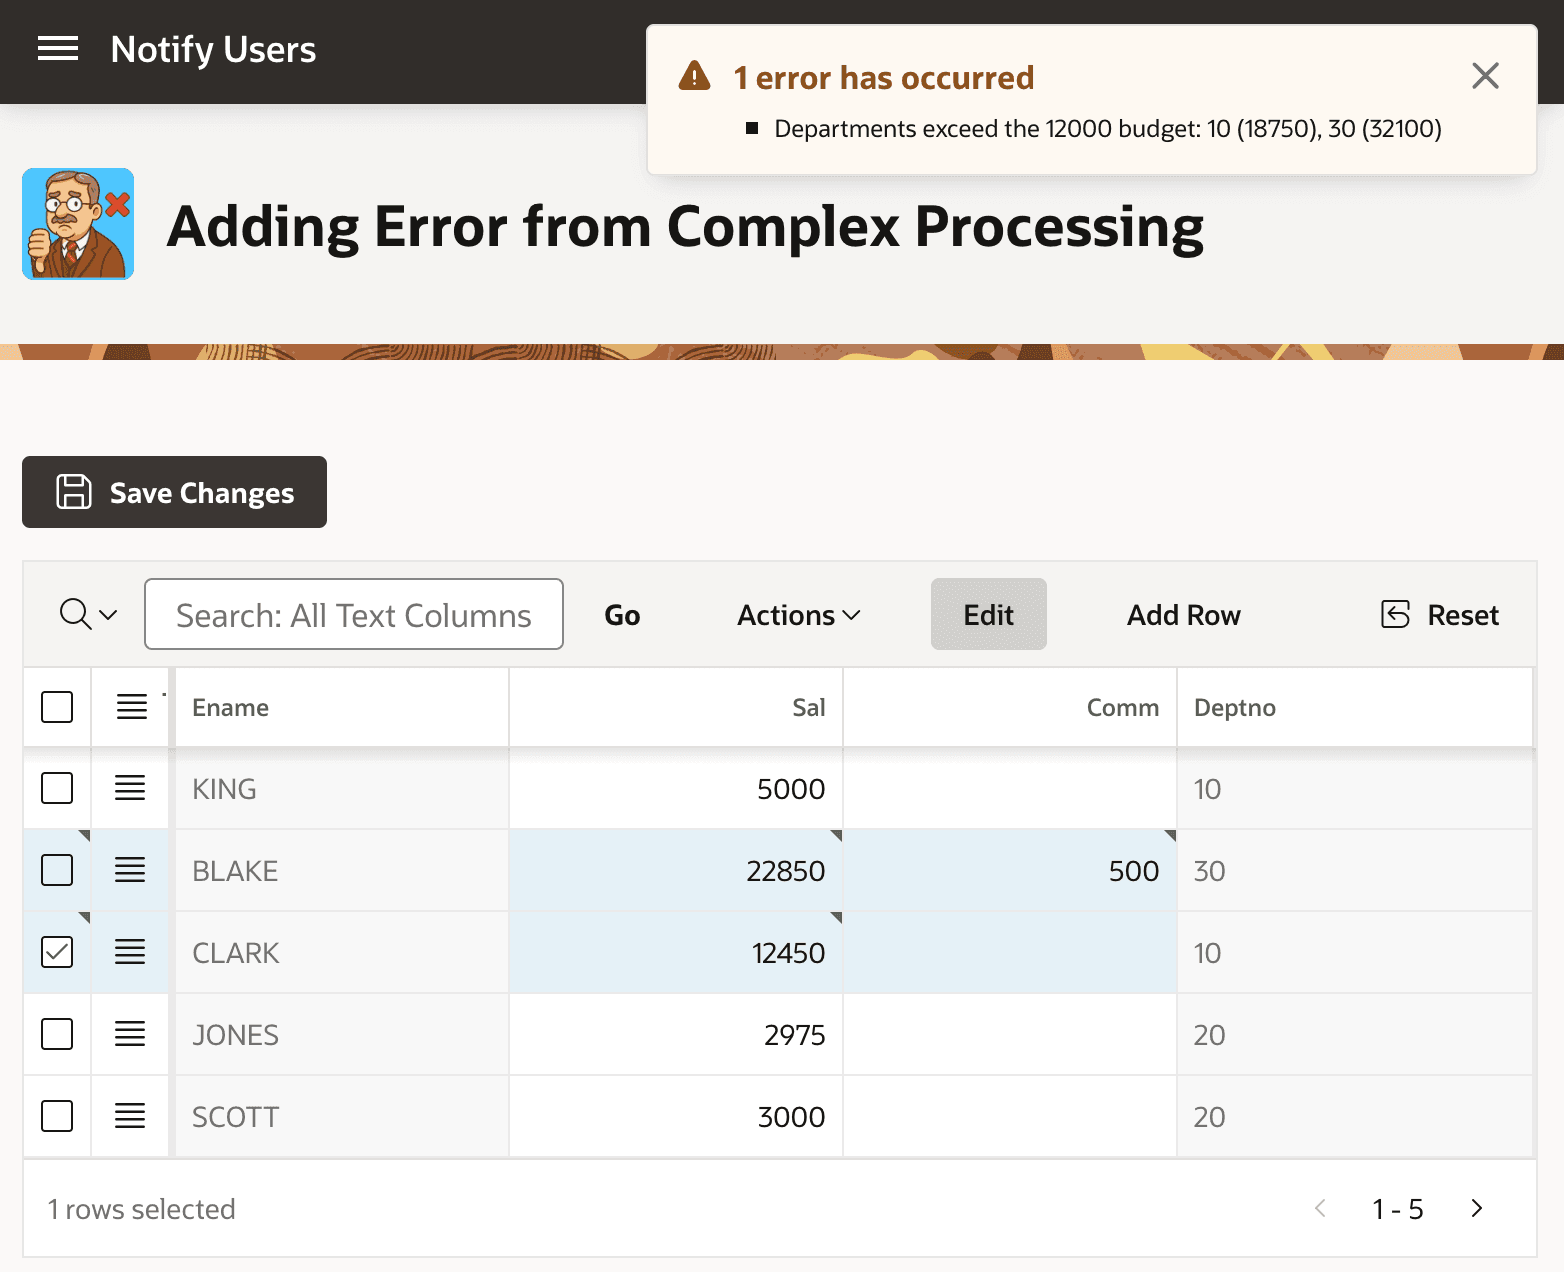Click the Ename column header

(342, 707)
